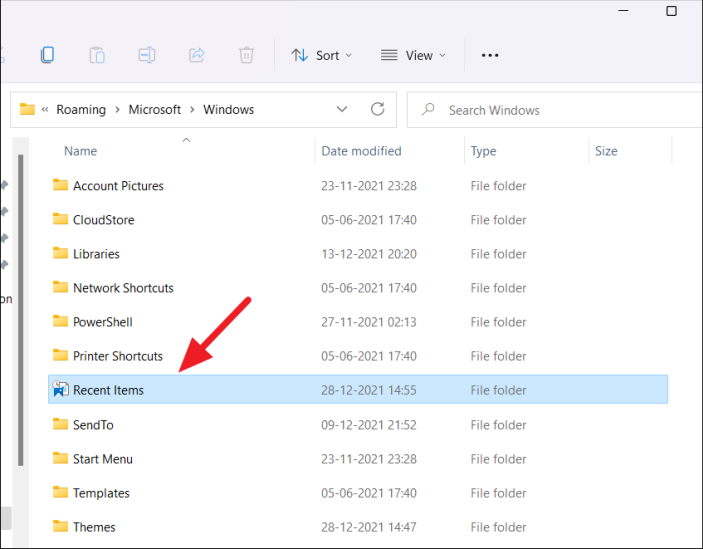Image resolution: width=703 pixels, height=549 pixels.
Task: Open the View dropdown menu
Action: pos(413,55)
